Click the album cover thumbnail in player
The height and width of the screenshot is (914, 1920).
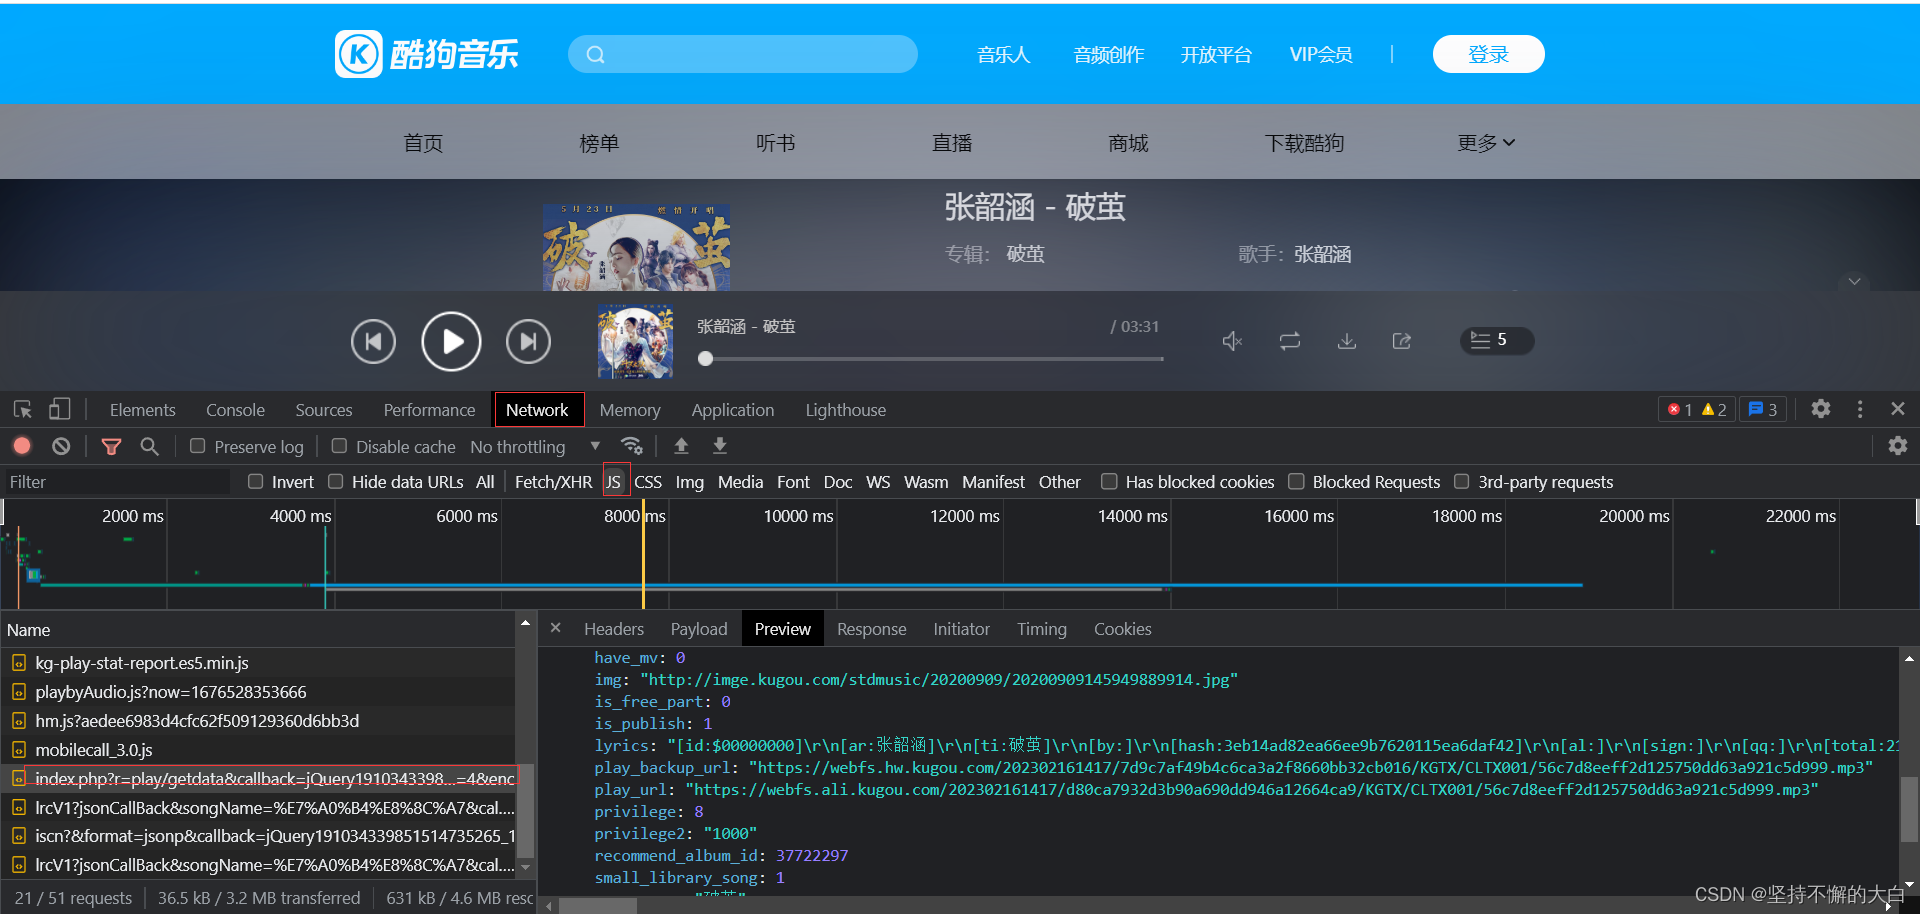(635, 342)
